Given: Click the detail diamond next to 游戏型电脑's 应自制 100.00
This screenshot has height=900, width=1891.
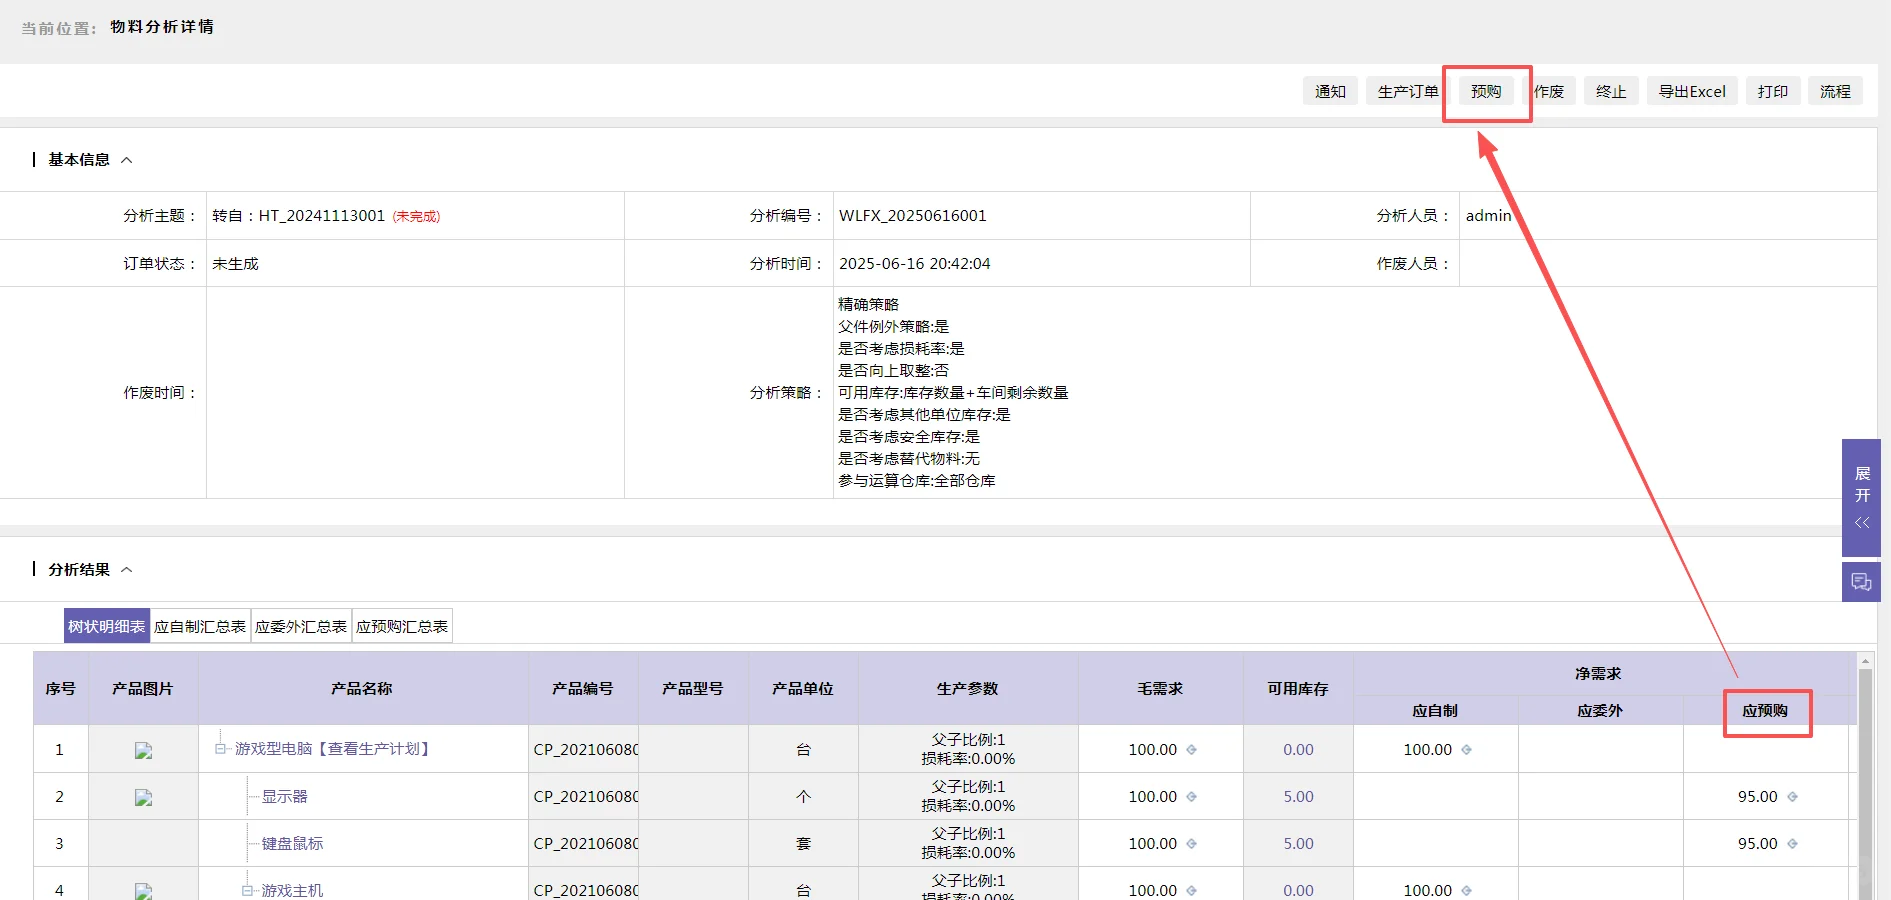Looking at the screenshot, I should point(1468,749).
